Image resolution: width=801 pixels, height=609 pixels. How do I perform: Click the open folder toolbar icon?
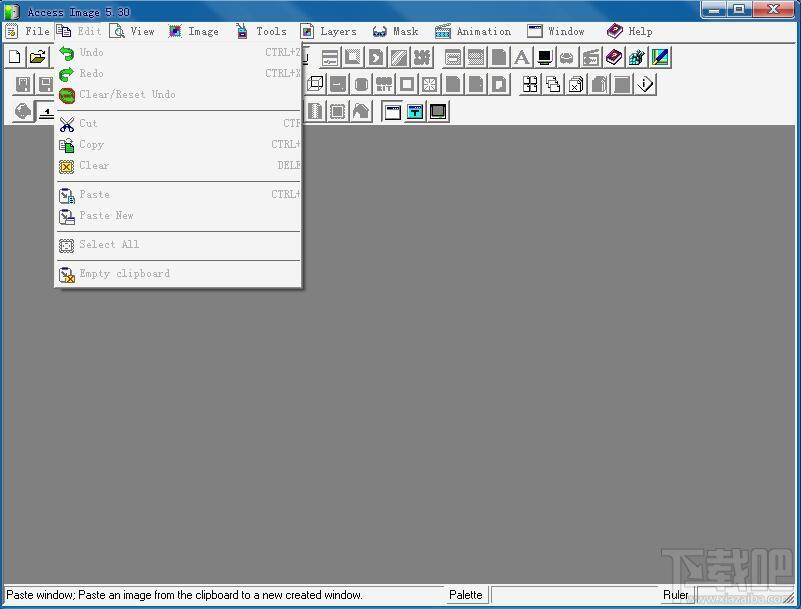37,57
